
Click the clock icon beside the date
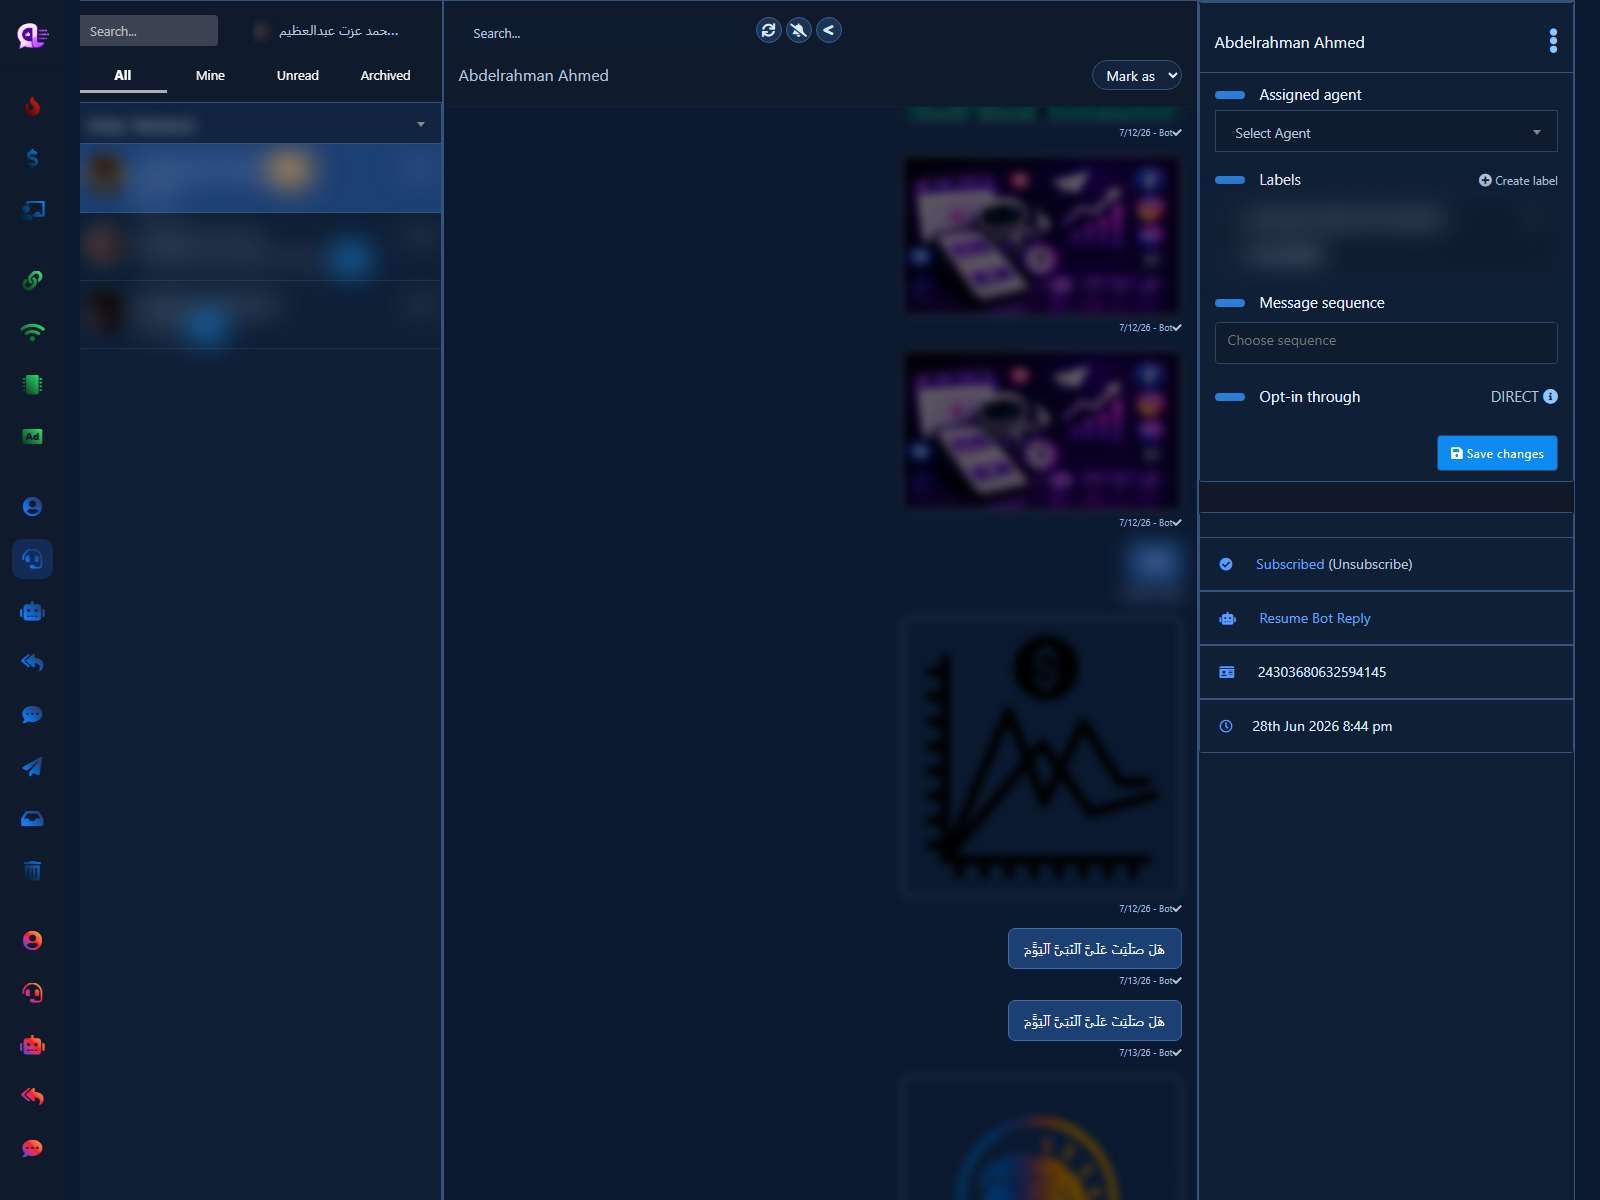coord(1226,726)
